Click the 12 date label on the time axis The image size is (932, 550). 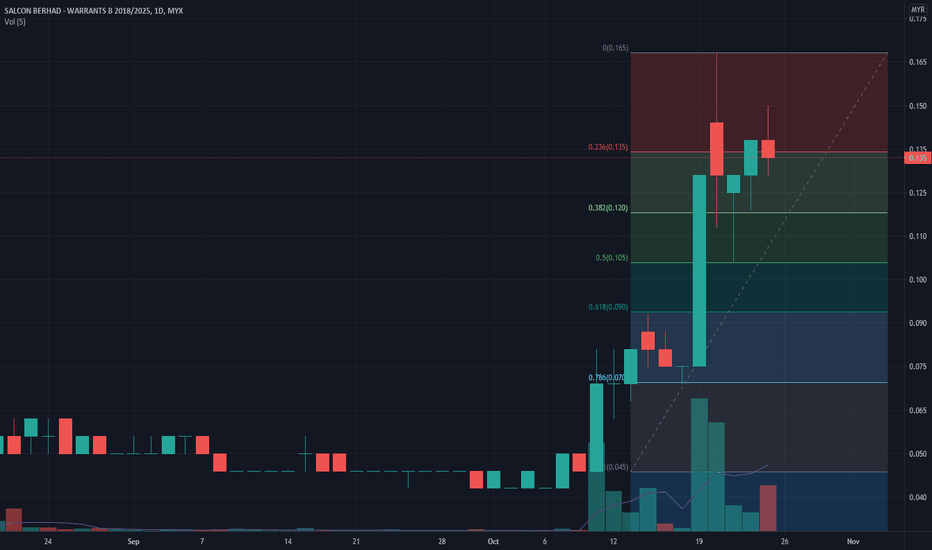click(613, 542)
